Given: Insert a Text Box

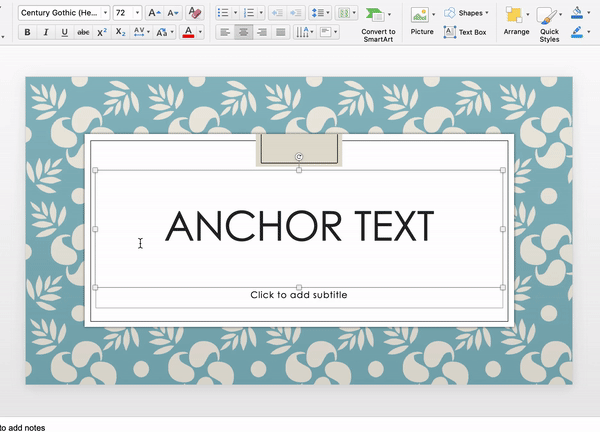Looking at the screenshot, I should pos(464,32).
